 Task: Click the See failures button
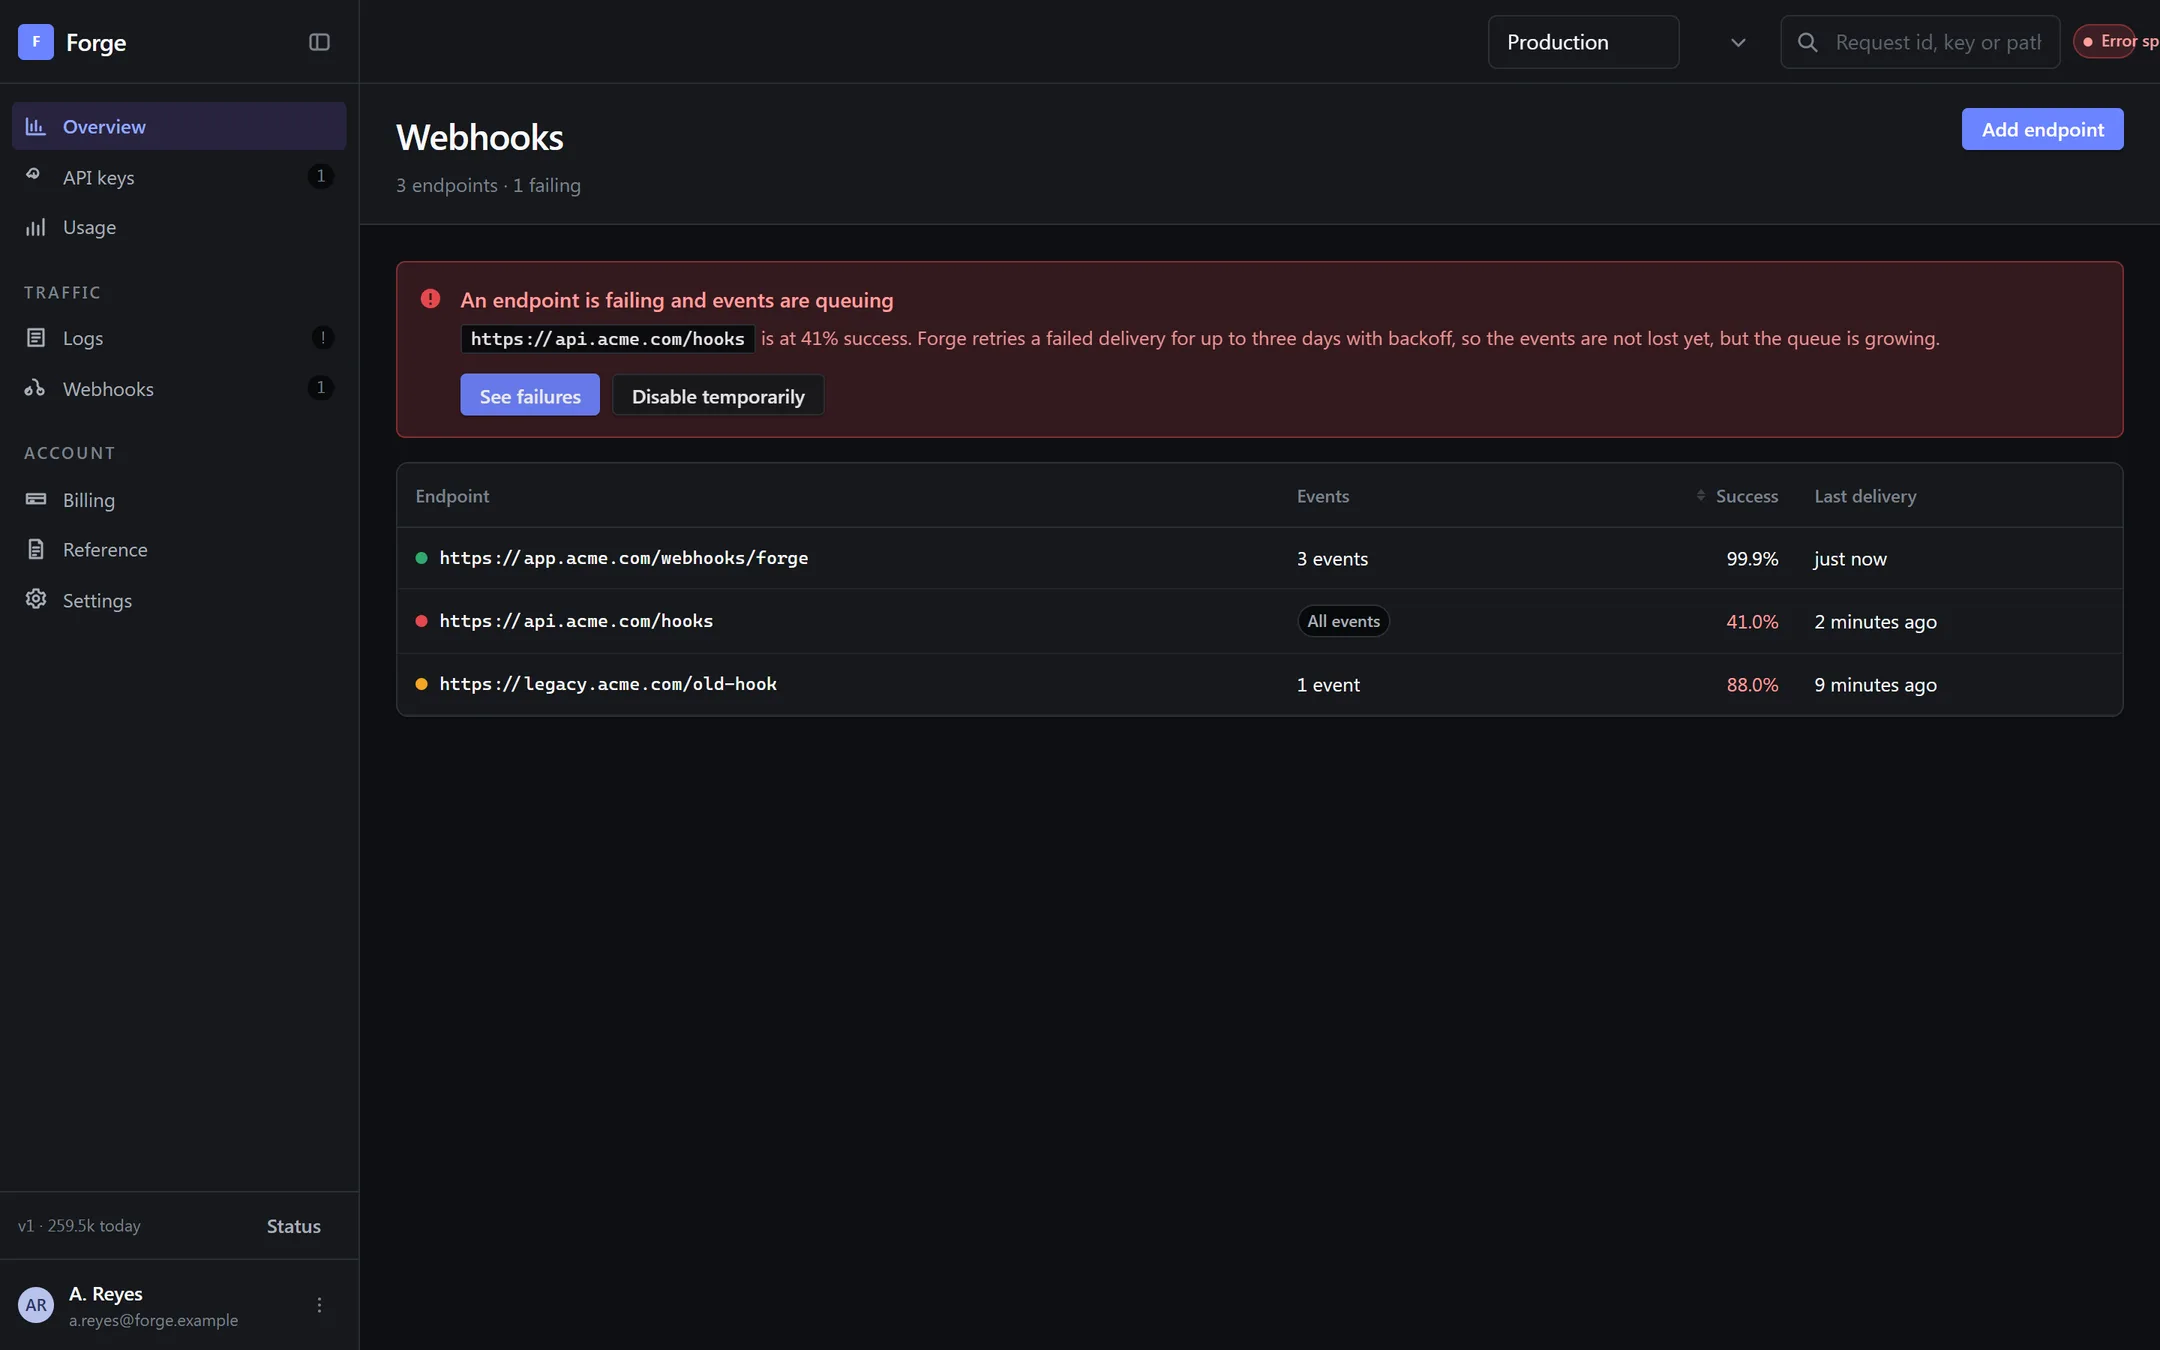[x=530, y=395]
